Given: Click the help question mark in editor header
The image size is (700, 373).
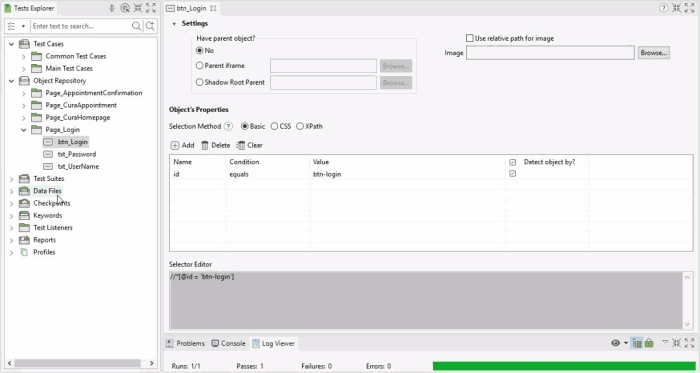Looking at the screenshot, I should (663, 8).
